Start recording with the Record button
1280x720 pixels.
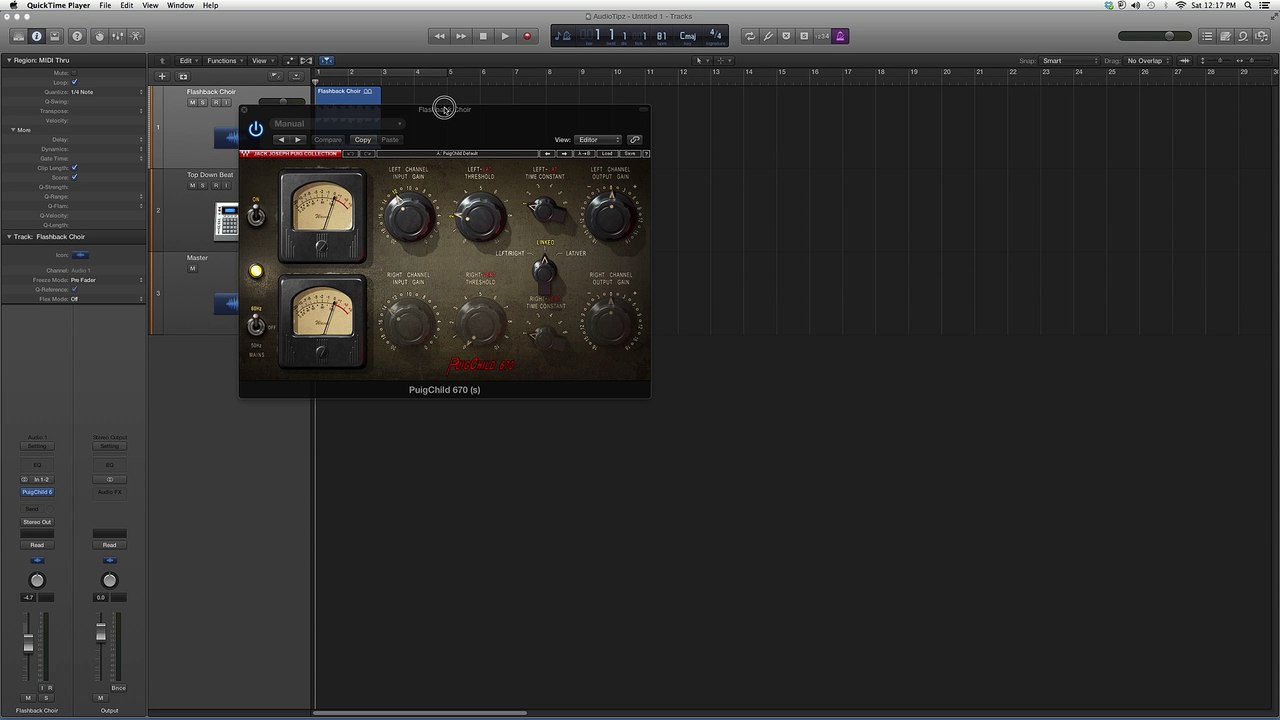point(527,36)
